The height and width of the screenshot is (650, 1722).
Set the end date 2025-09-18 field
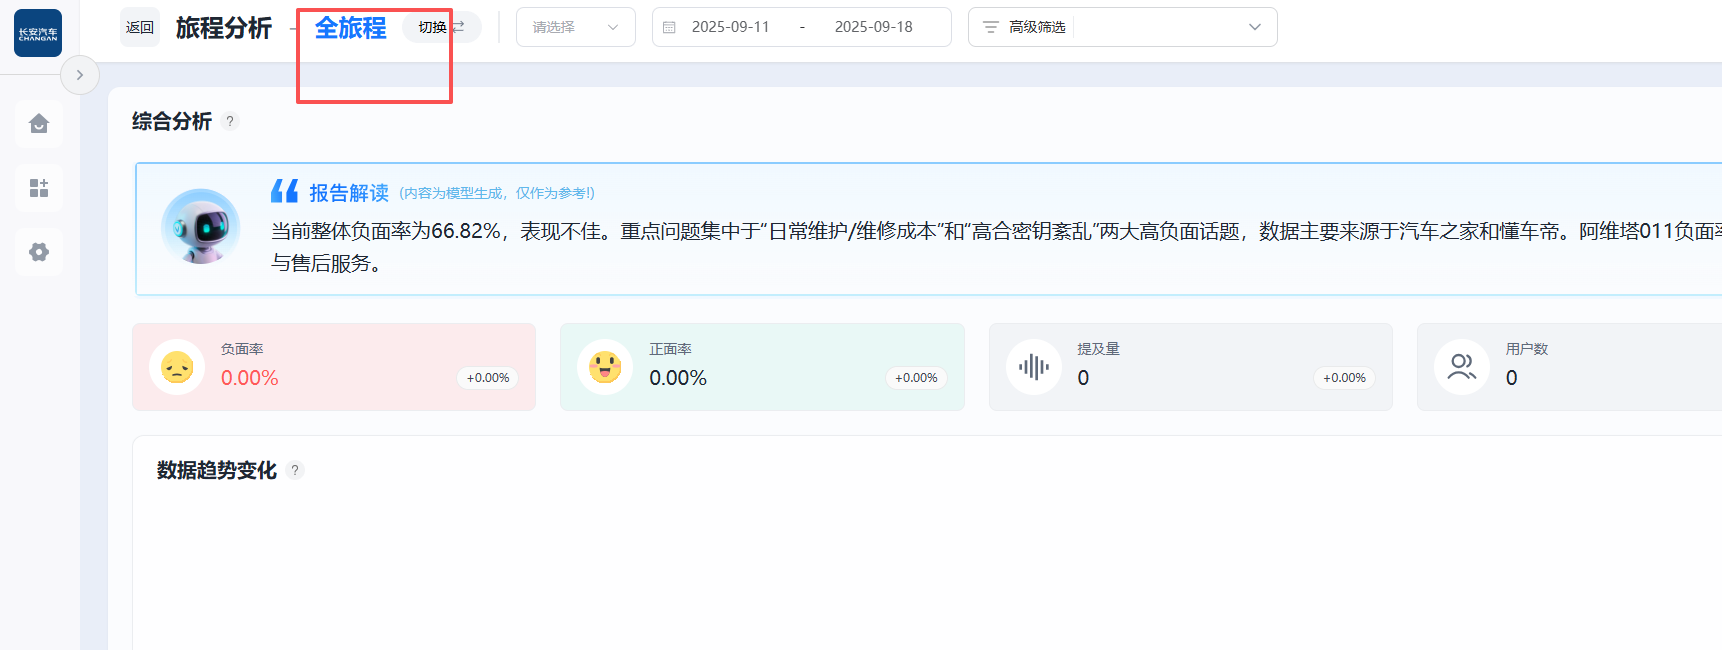(874, 27)
